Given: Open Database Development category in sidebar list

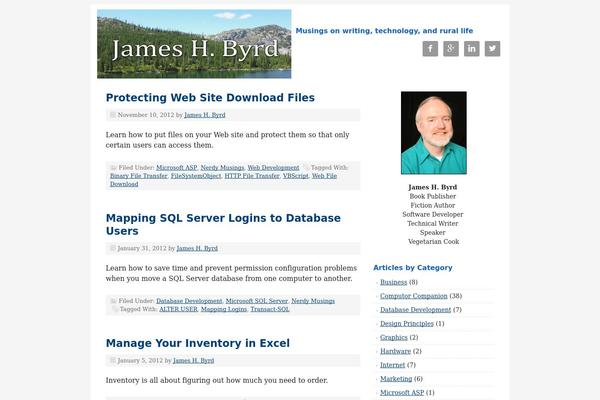Looking at the screenshot, I should point(416,310).
